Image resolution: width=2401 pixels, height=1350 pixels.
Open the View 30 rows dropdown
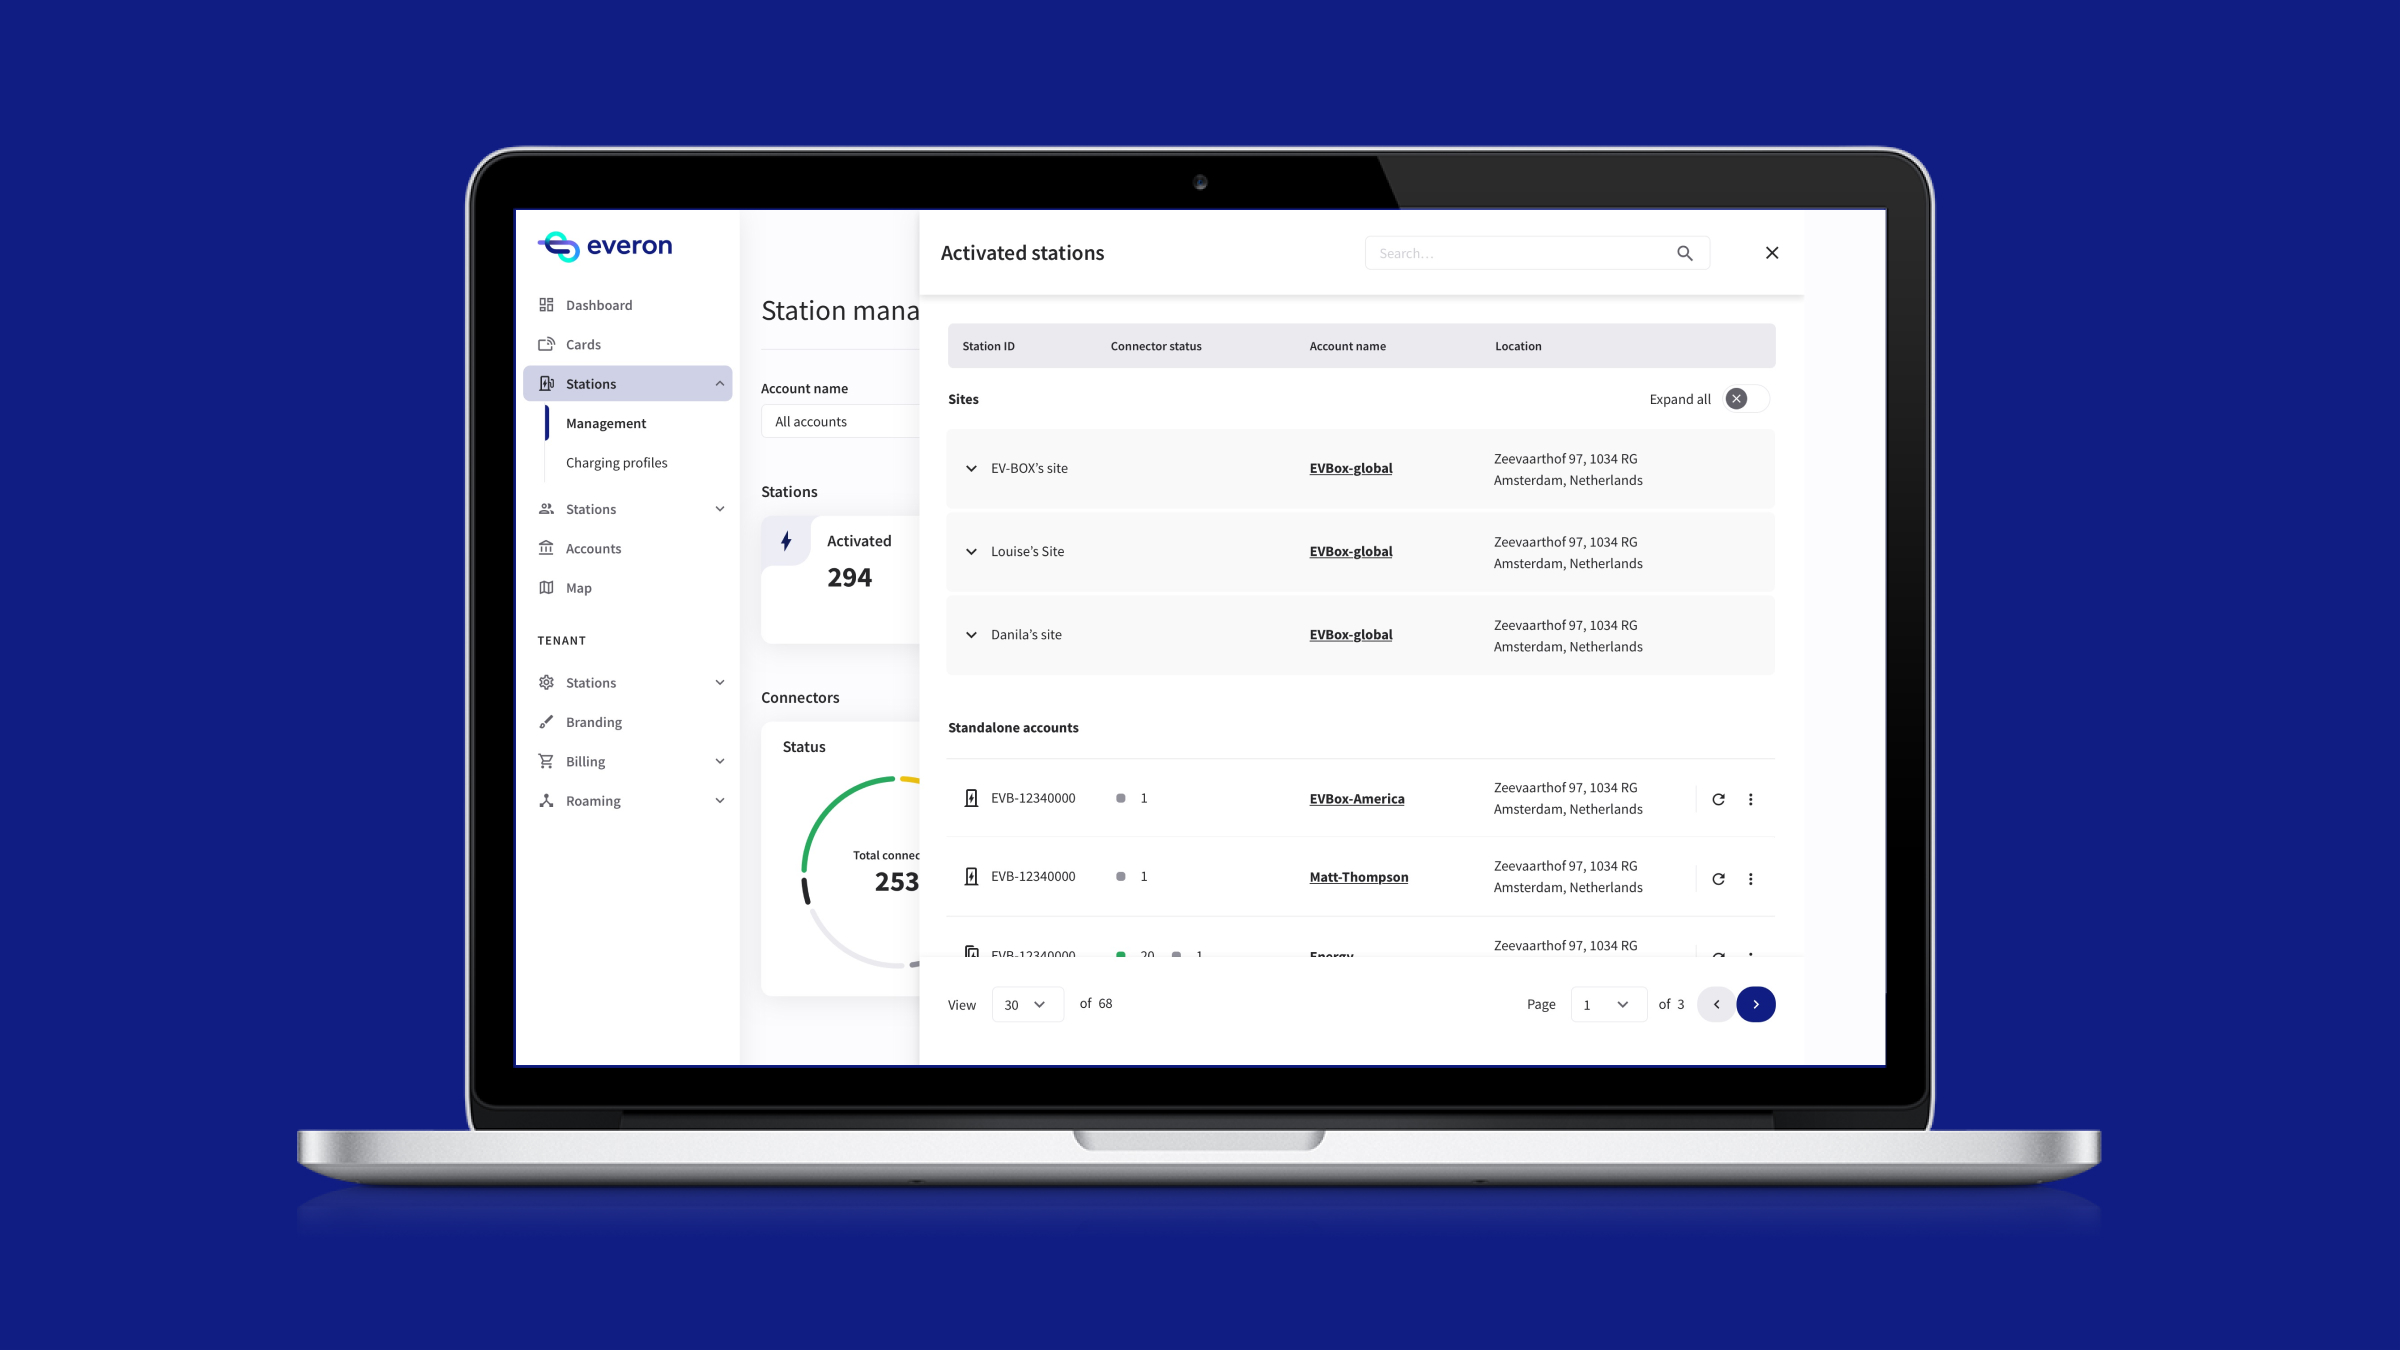pos(1027,1005)
